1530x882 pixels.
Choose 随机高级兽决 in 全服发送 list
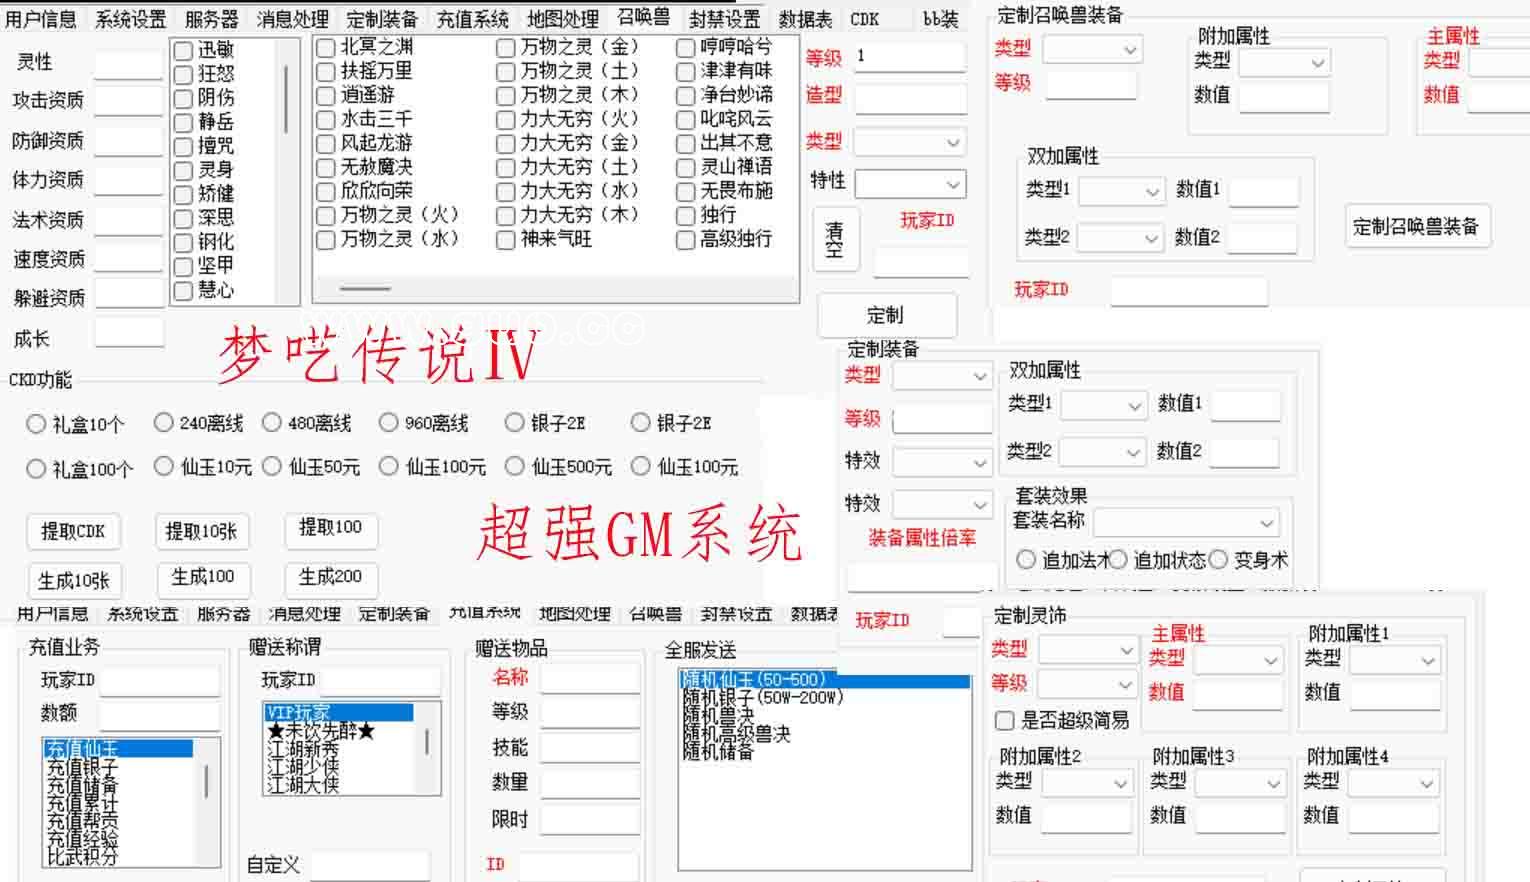(736, 734)
